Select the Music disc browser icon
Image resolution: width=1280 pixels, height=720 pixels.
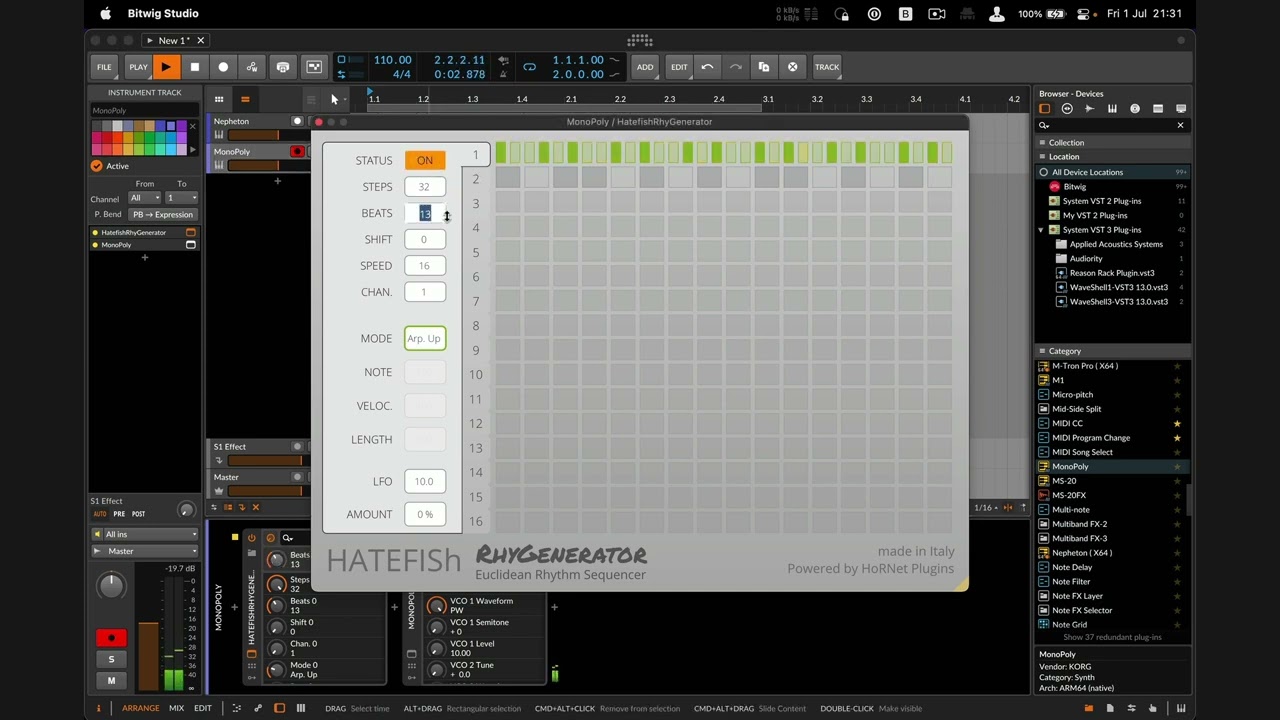[x=1135, y=108]
